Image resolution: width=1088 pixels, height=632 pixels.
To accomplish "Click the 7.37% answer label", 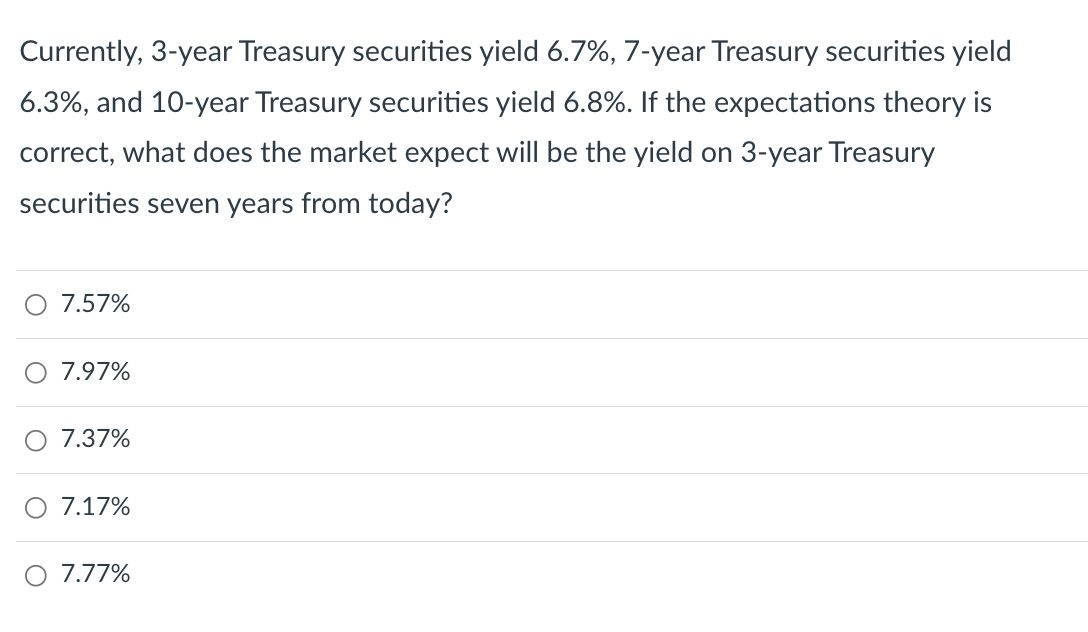I will click(94, 440).
